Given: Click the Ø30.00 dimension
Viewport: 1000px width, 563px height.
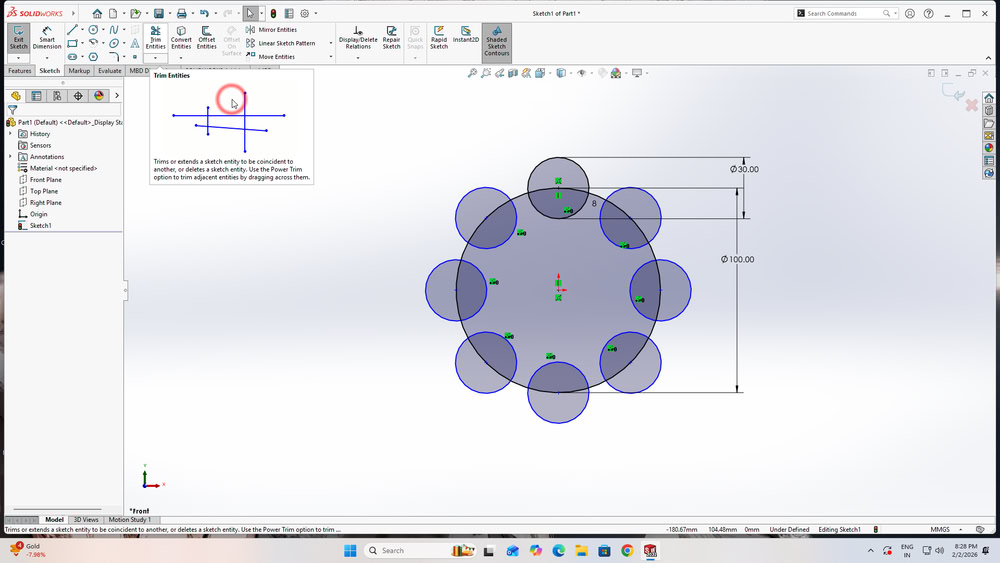Looking at the screenshot, I should tap(744, 169).
